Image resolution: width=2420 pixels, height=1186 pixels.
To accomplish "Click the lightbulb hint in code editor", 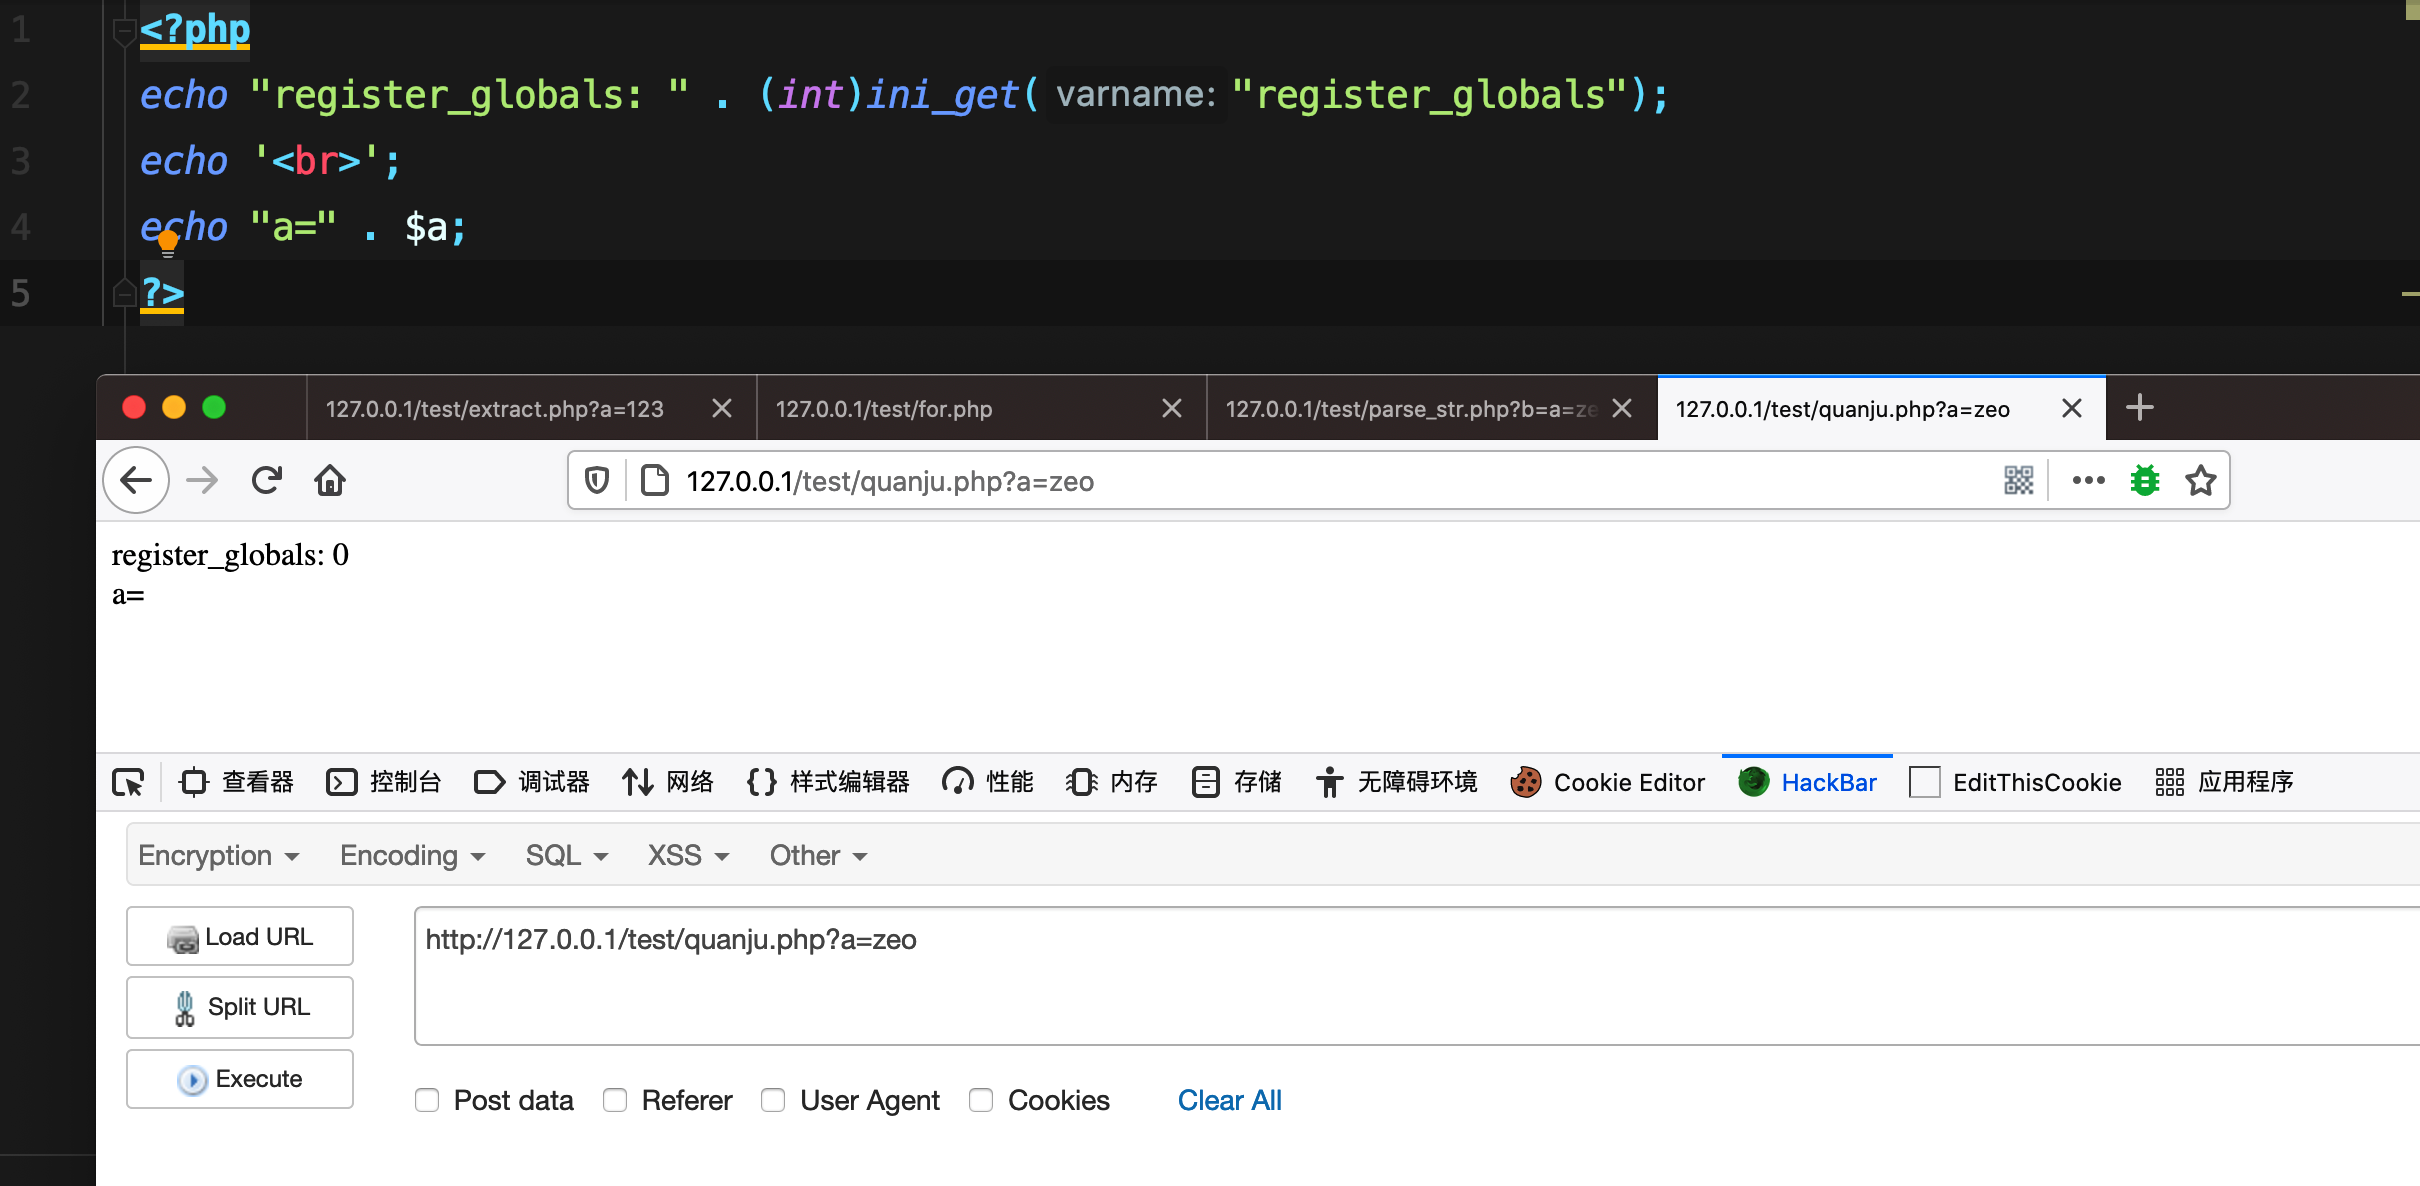I will [168, 243].
